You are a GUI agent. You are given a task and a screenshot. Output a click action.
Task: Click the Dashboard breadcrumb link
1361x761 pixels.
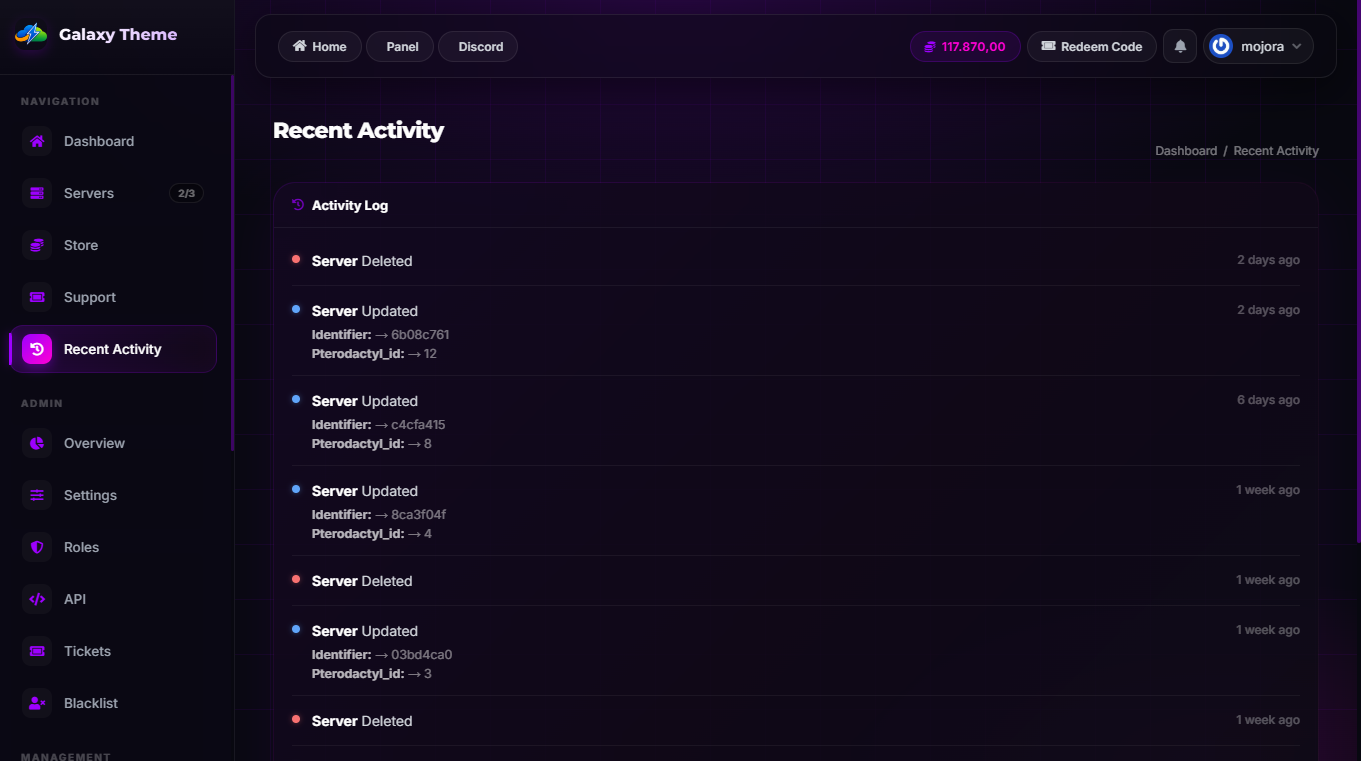point(1185,151)
